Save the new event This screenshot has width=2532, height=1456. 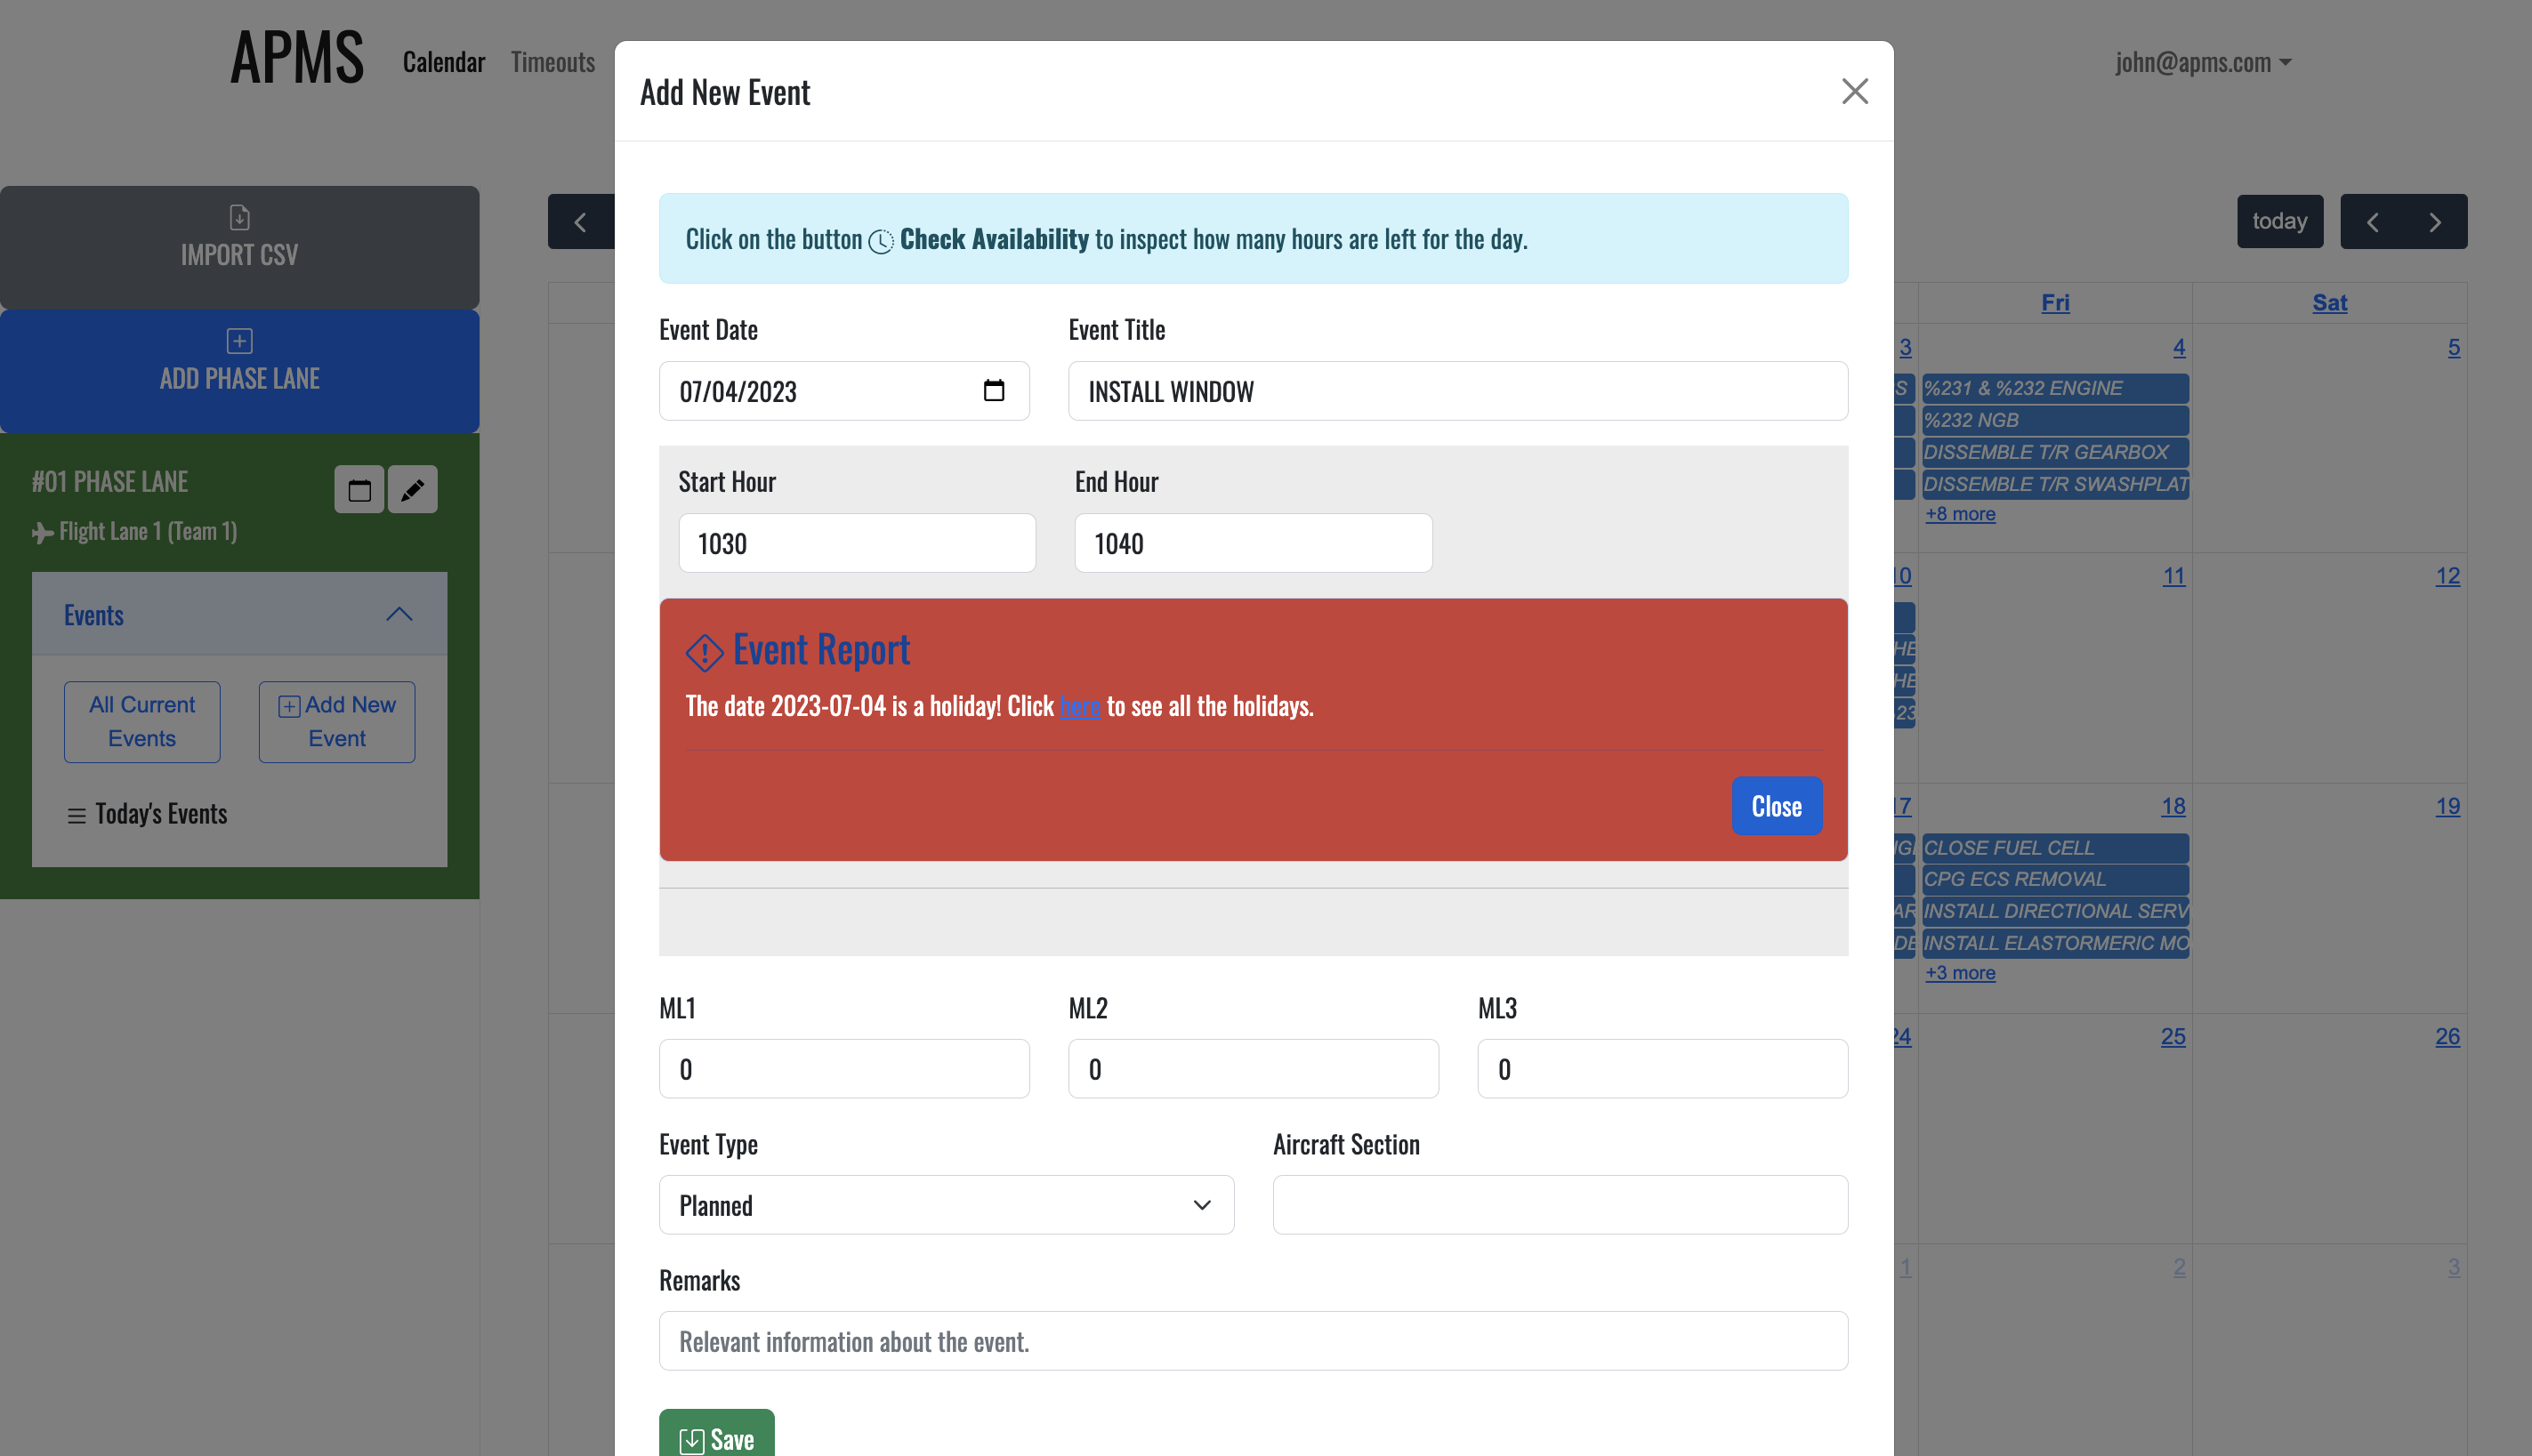tap(716, 1438)
